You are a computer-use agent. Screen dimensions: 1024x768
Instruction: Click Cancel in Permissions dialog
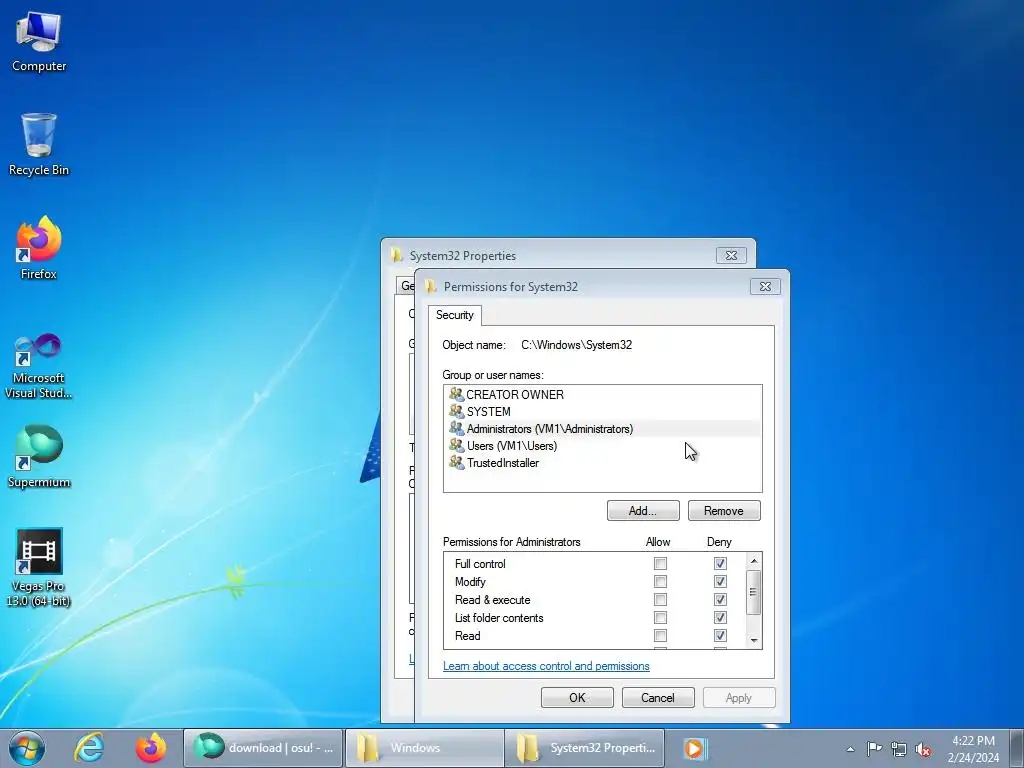(x=658, y=697)
